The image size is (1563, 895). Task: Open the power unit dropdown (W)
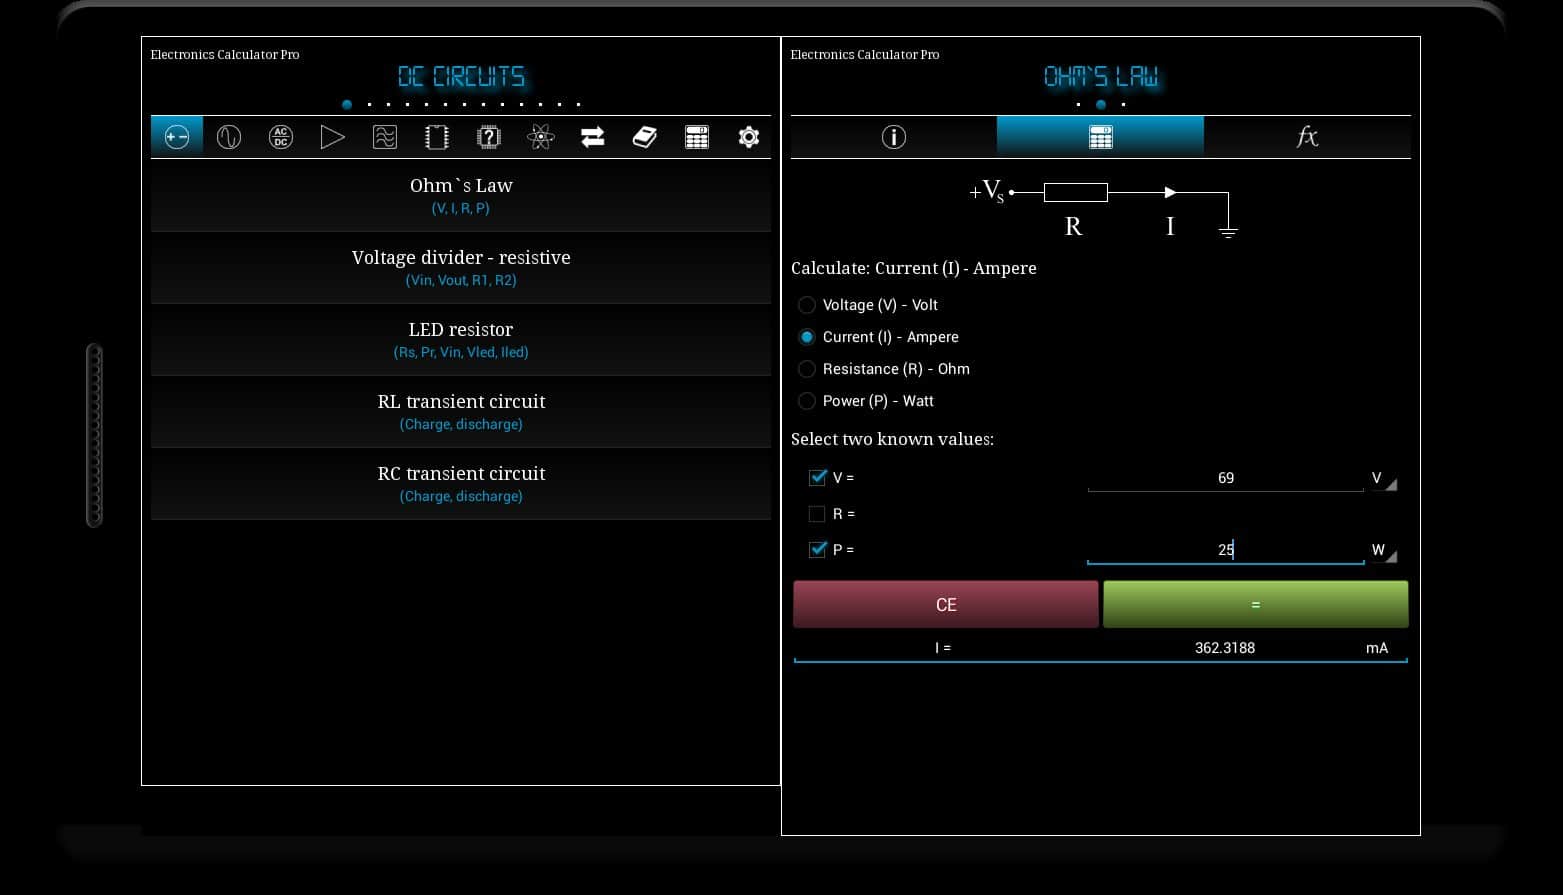[1382, 550]
